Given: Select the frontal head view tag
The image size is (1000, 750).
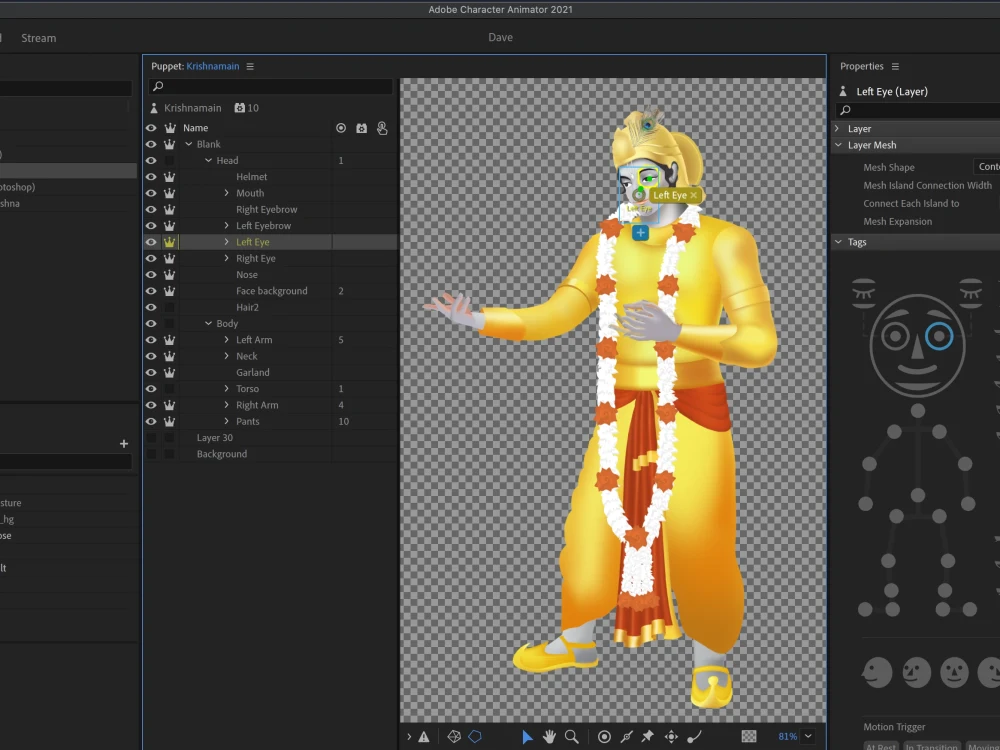Looking at the screenshot, I should coord(954,672).
